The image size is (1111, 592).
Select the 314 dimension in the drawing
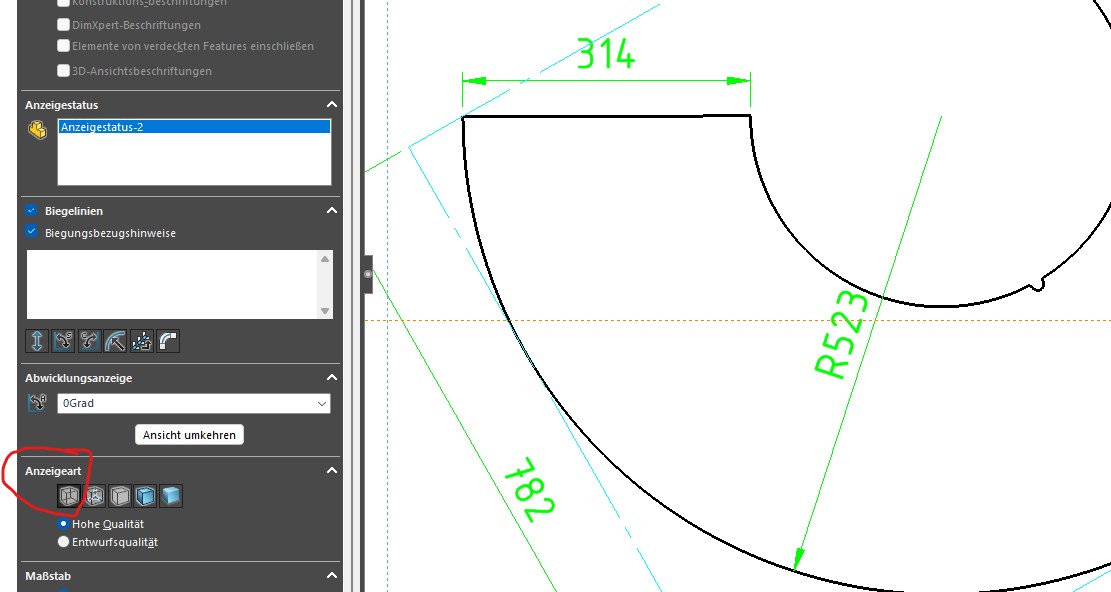point(606,54)
